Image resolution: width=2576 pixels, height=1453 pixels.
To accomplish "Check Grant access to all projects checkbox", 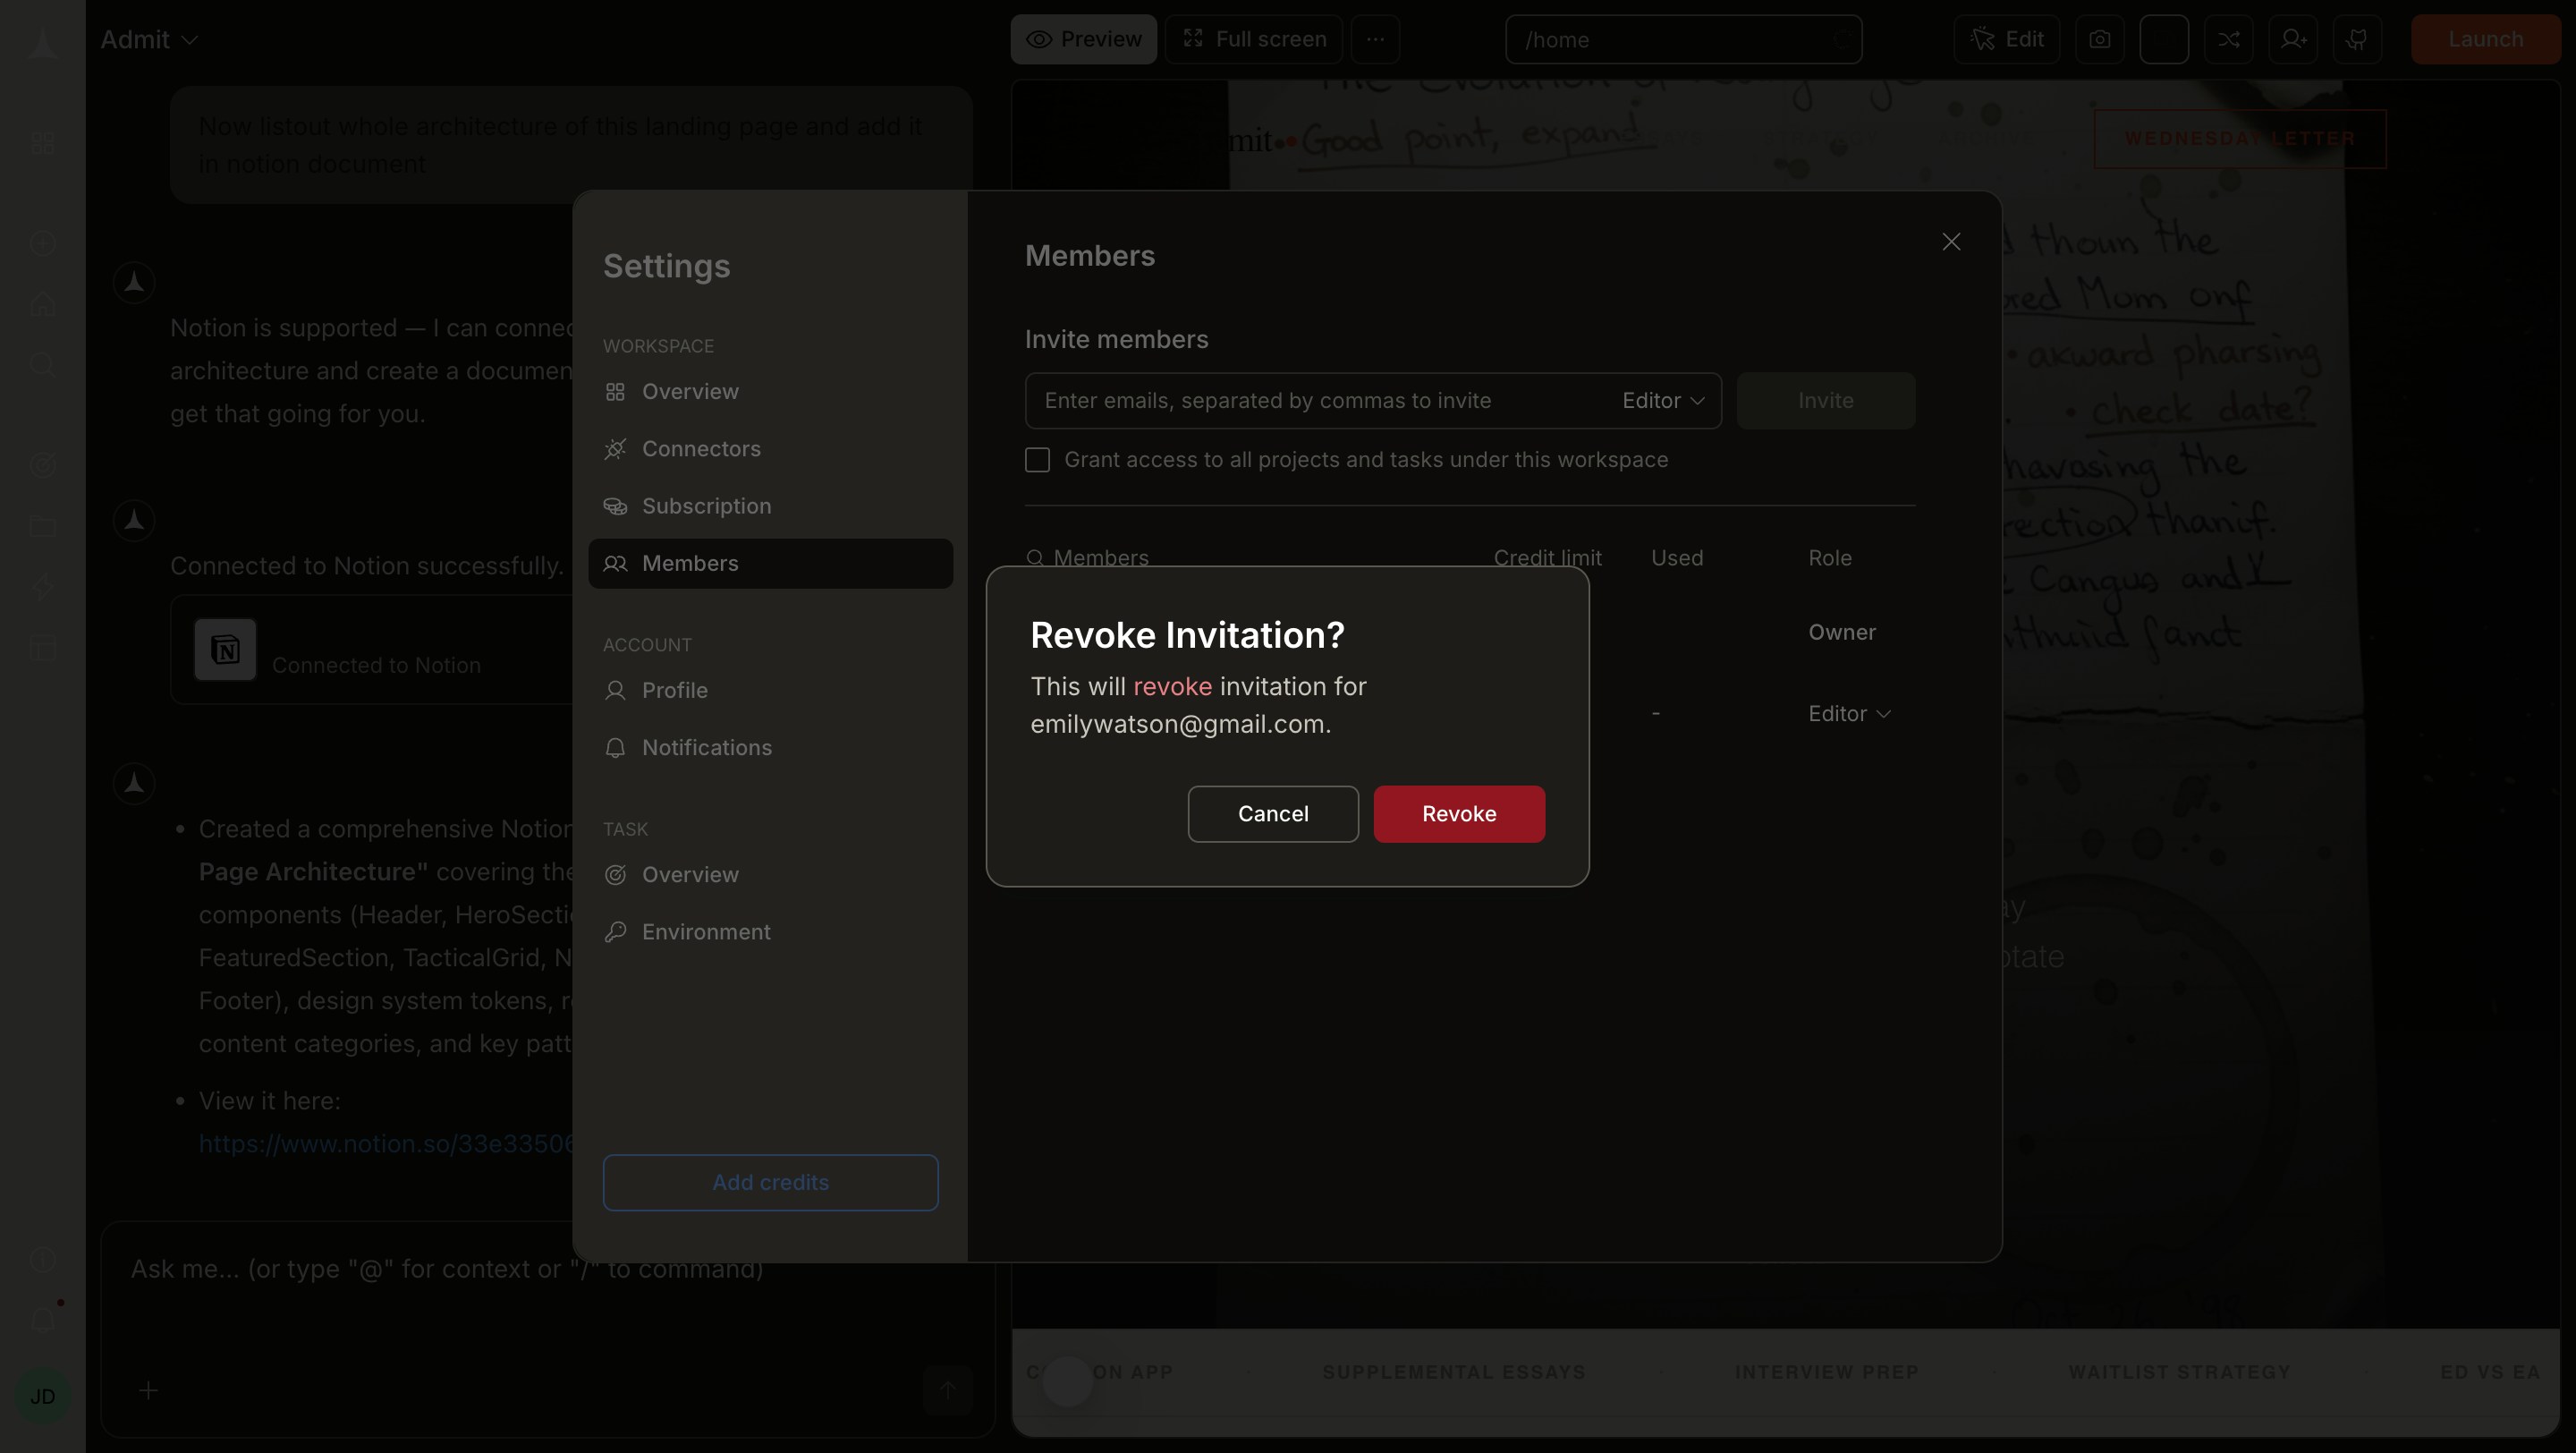I will 1037,460.
